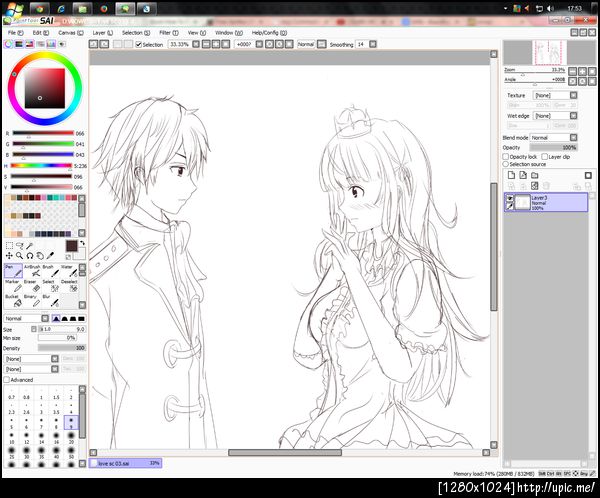Viewport: 600px width, 498px height.
Task: Select the Brush tool
Action: click(51, 271)
